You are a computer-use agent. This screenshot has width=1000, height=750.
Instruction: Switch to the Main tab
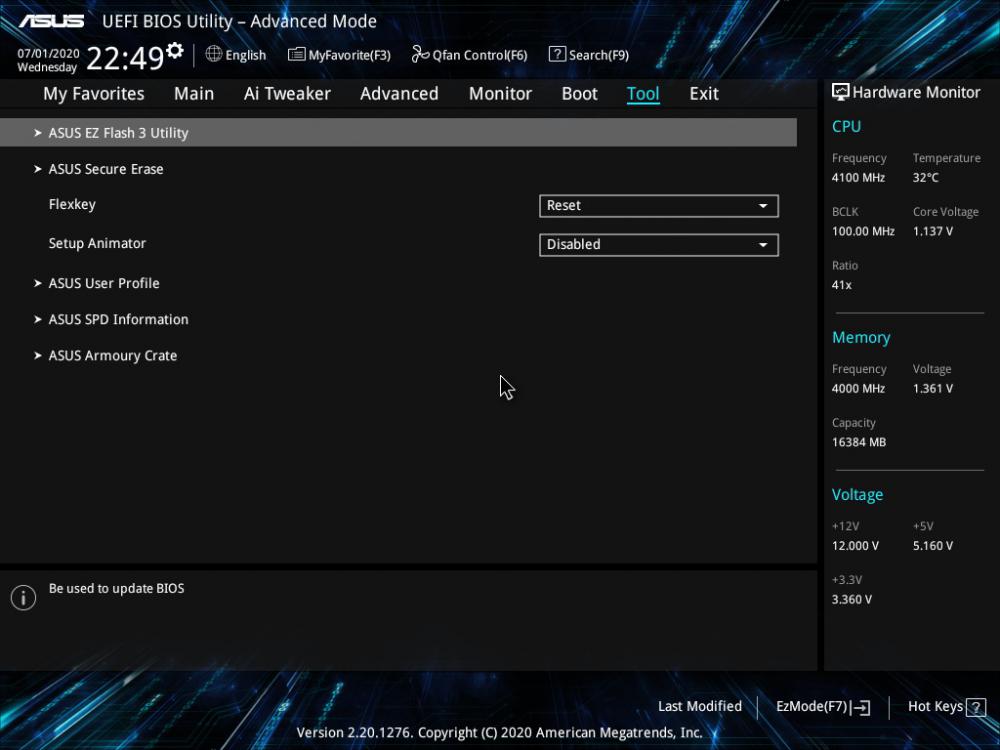(x=194, y=94)
